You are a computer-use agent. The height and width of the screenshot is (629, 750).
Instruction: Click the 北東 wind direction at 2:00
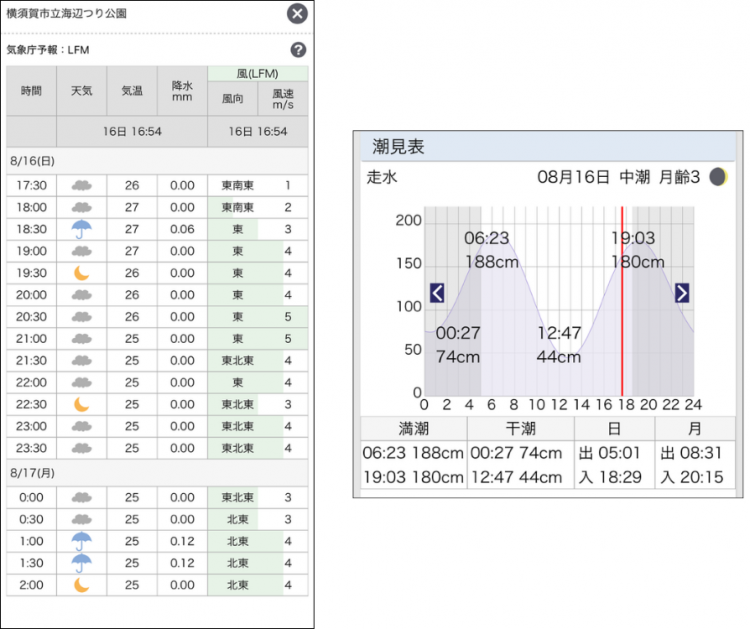coord(238,585)
